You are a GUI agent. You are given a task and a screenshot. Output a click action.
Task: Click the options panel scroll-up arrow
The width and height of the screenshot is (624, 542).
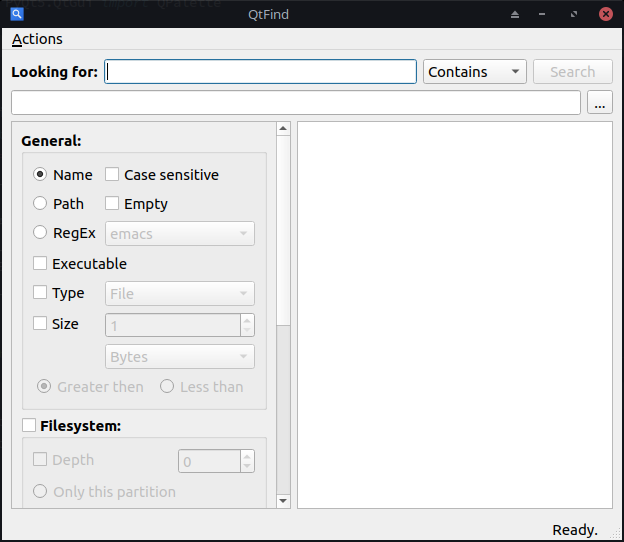[283, 129]
